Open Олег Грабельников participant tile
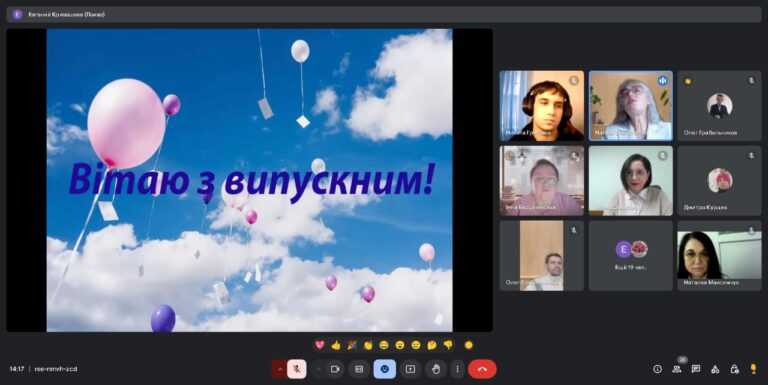The image size is (768, 385). click(x=720, y=106)
